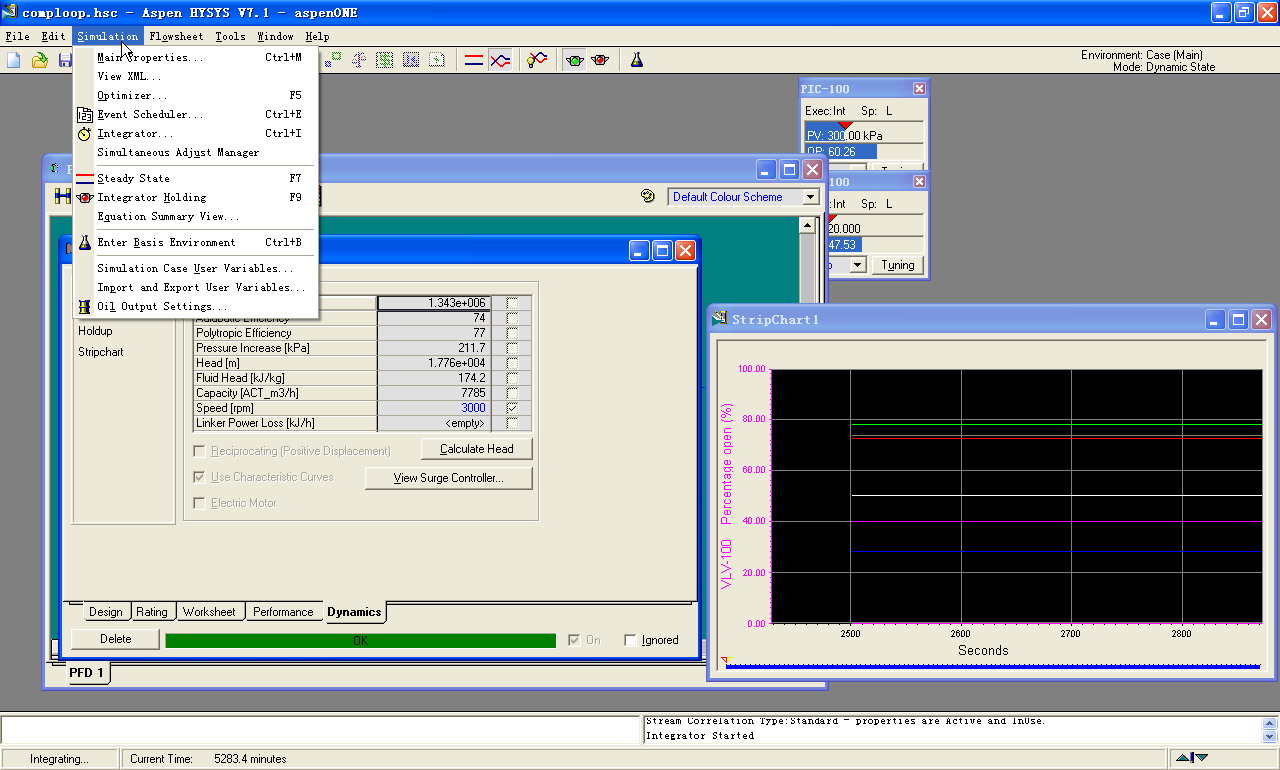Image resolution: width=1280 pixels, height=770 pixels.
Task: Open the dropdown beside the Tuning button
Action: pyautogui.click(x=857, y=265)
